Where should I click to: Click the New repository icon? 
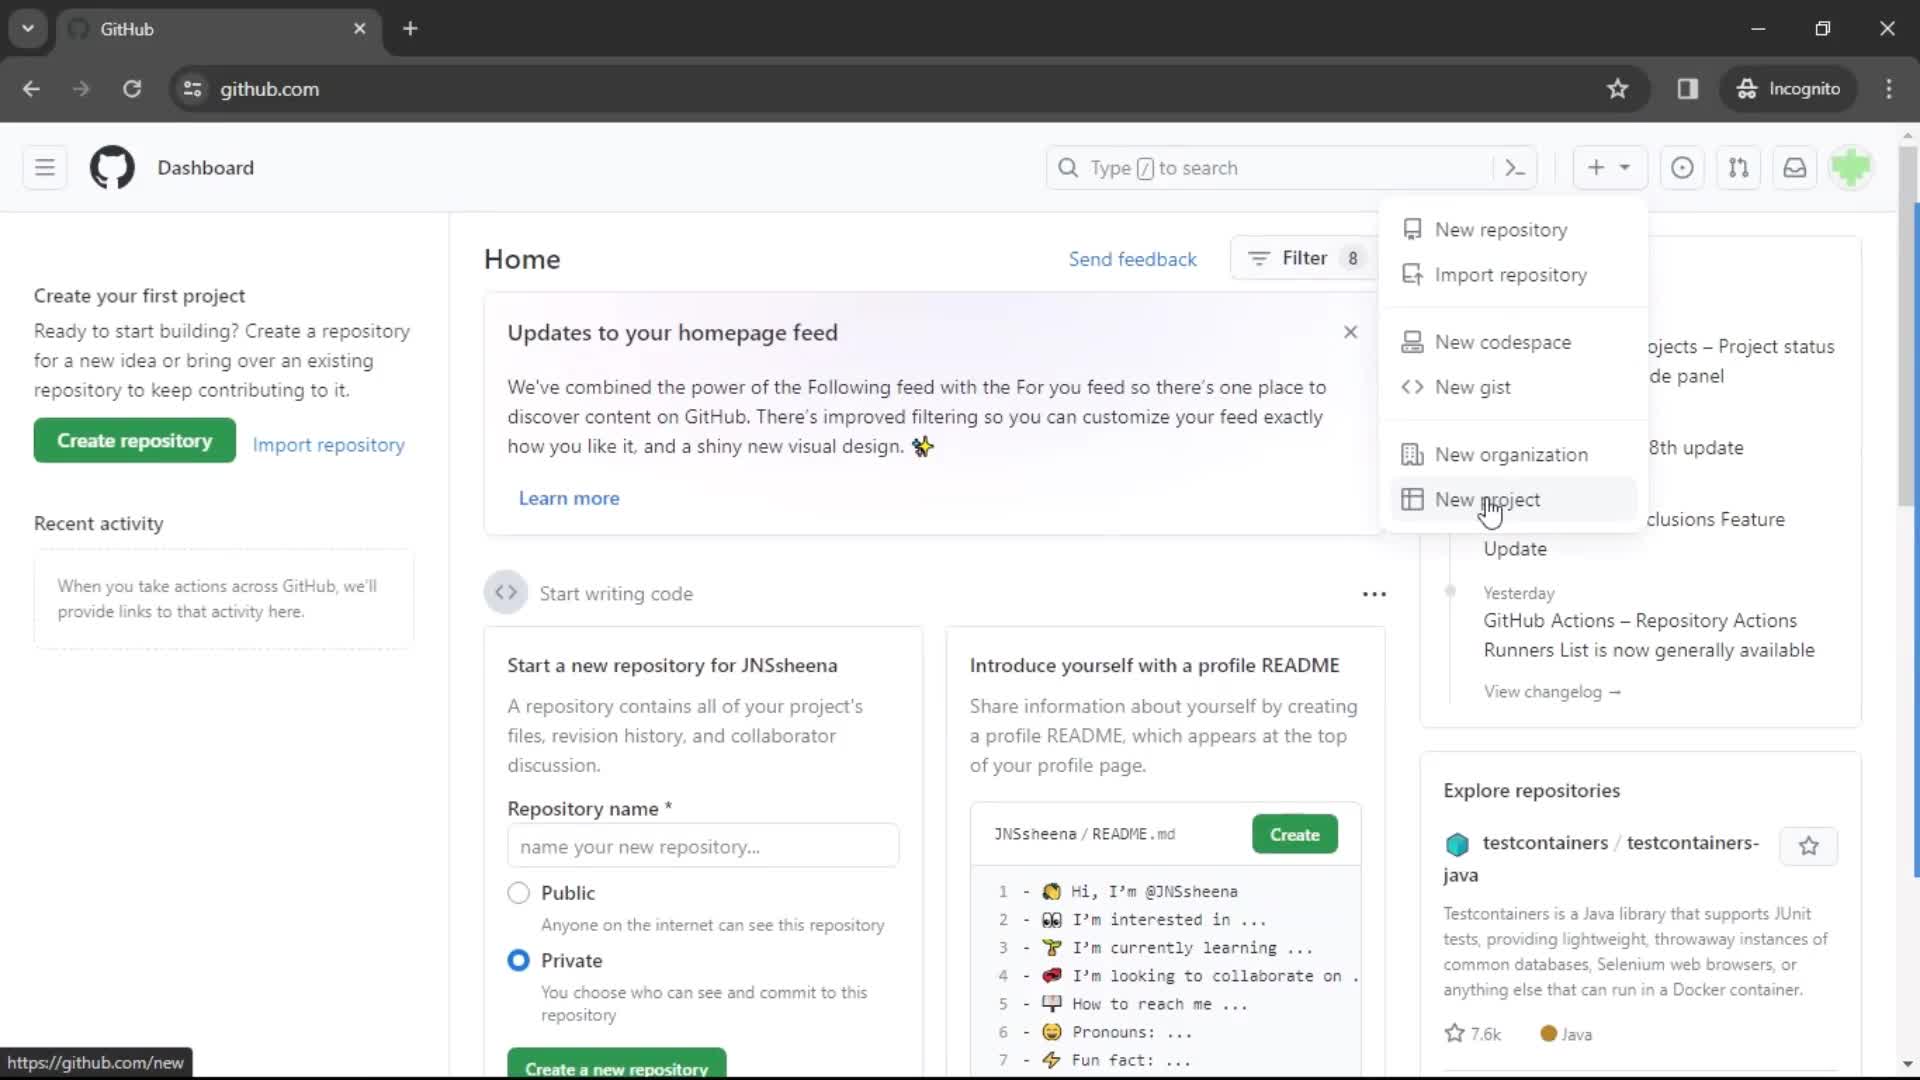1412,229
